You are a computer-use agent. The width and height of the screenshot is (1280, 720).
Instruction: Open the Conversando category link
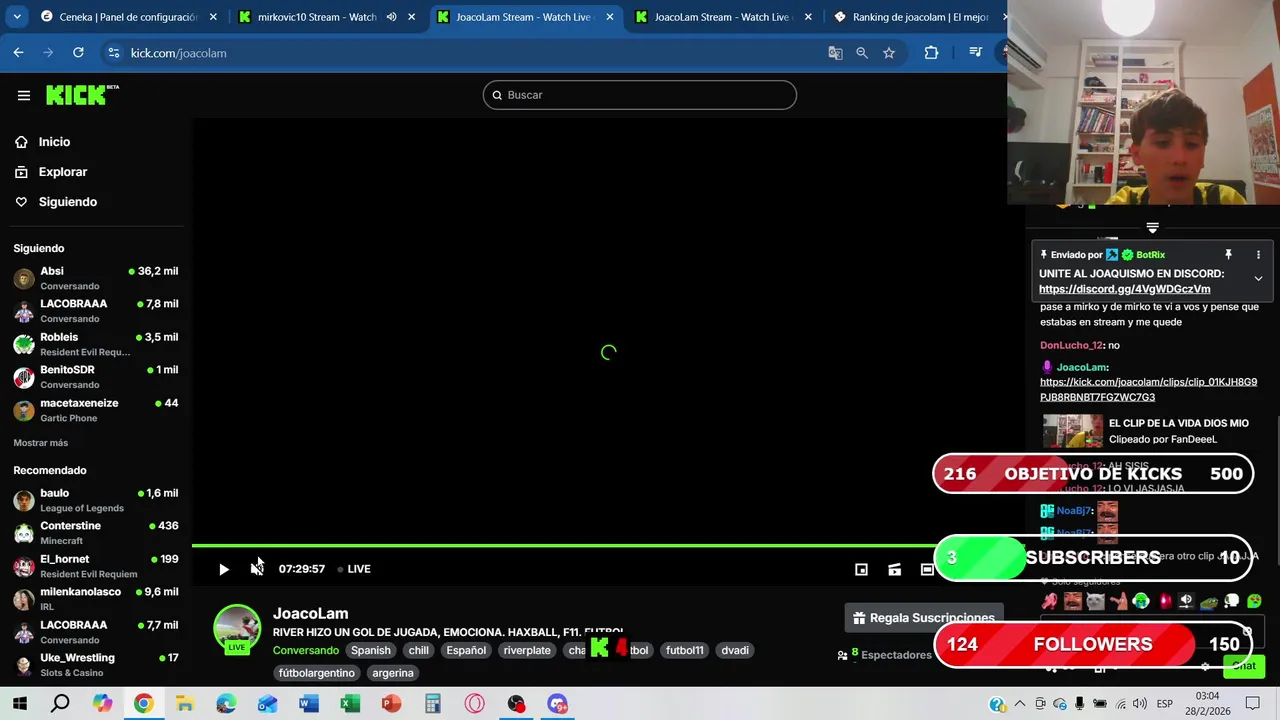pyautogui.click(x=306, y=650)
